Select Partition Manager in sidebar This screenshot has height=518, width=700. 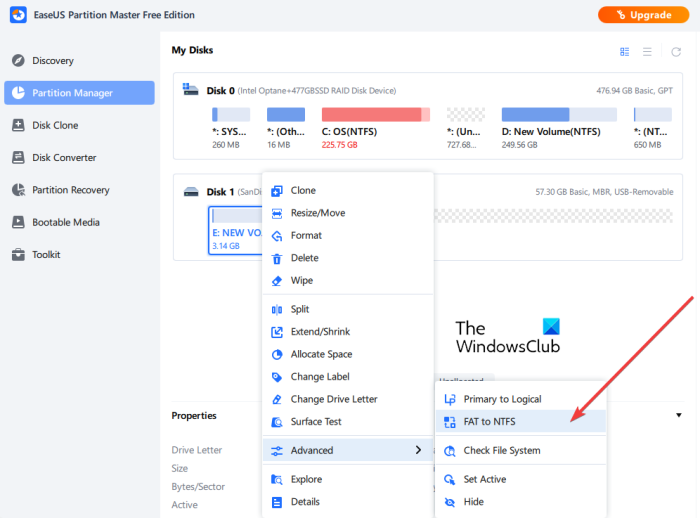point(79,93)
